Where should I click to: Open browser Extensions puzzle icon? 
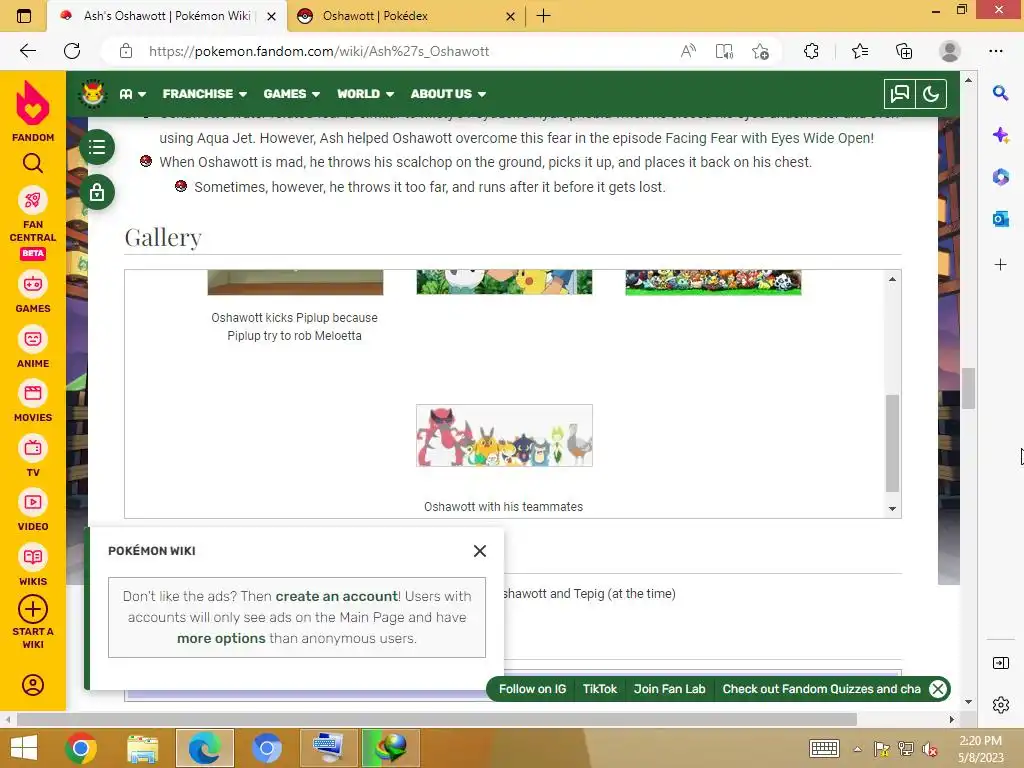point(811,51)
